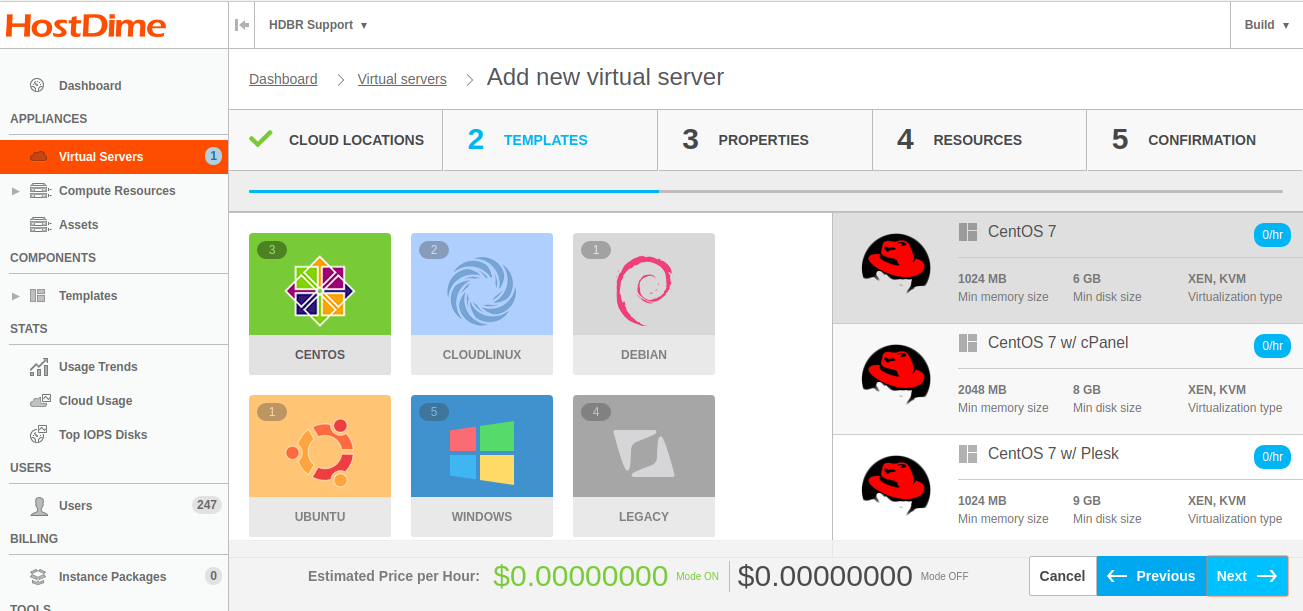Click the Virtual Servers count badge

tap(213, 156)
